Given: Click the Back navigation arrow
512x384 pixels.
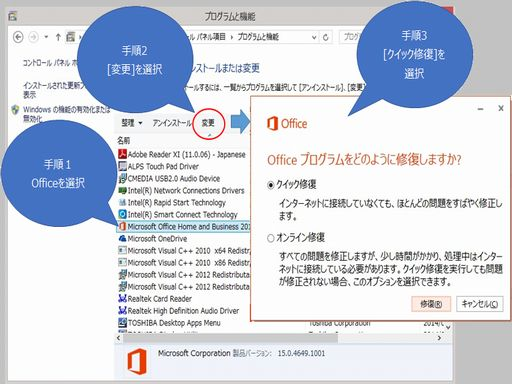Looking at the screenshot, I should click(x=18, y=37).
